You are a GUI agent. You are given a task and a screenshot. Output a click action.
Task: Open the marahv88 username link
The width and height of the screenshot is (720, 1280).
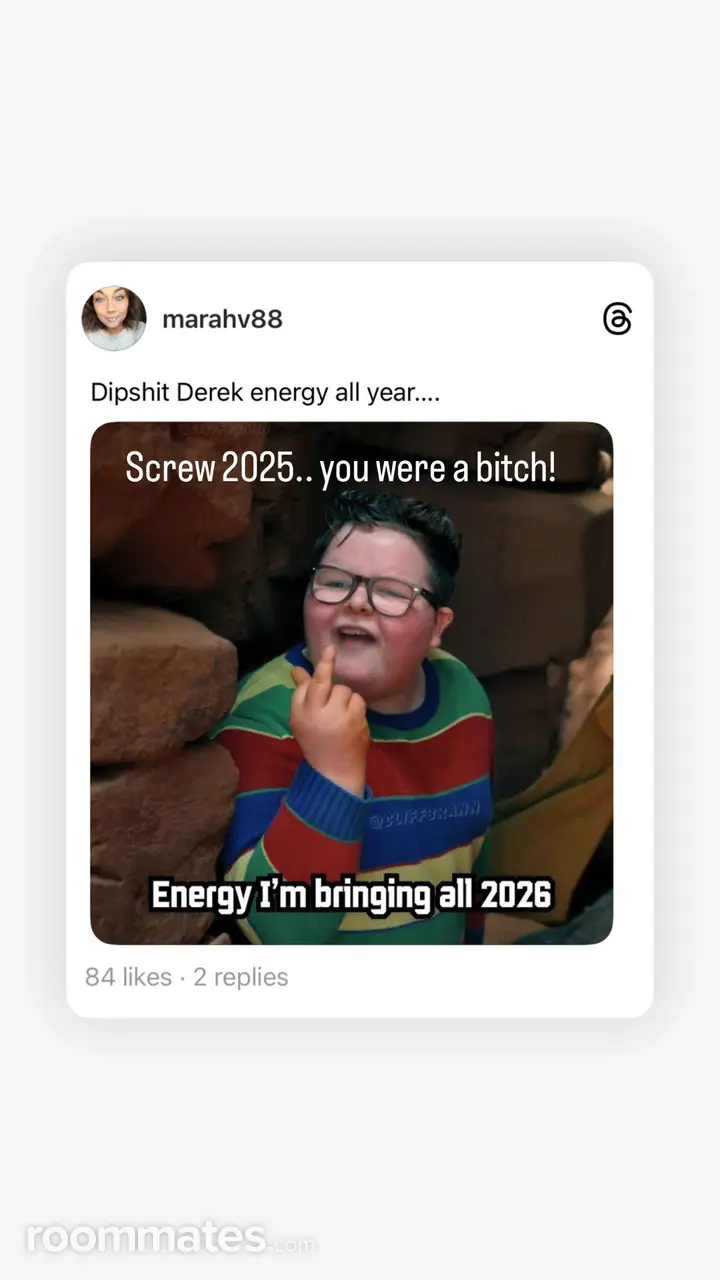coord(222,319)
